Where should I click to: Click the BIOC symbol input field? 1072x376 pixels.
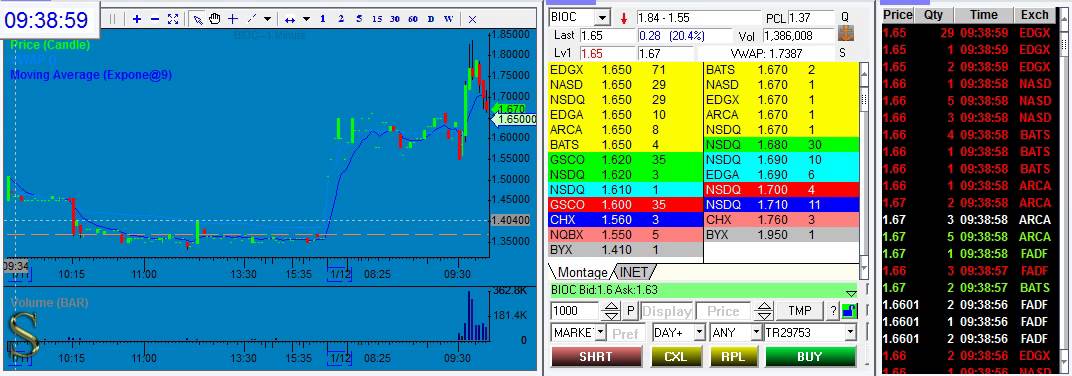click(x=572, y=17)
